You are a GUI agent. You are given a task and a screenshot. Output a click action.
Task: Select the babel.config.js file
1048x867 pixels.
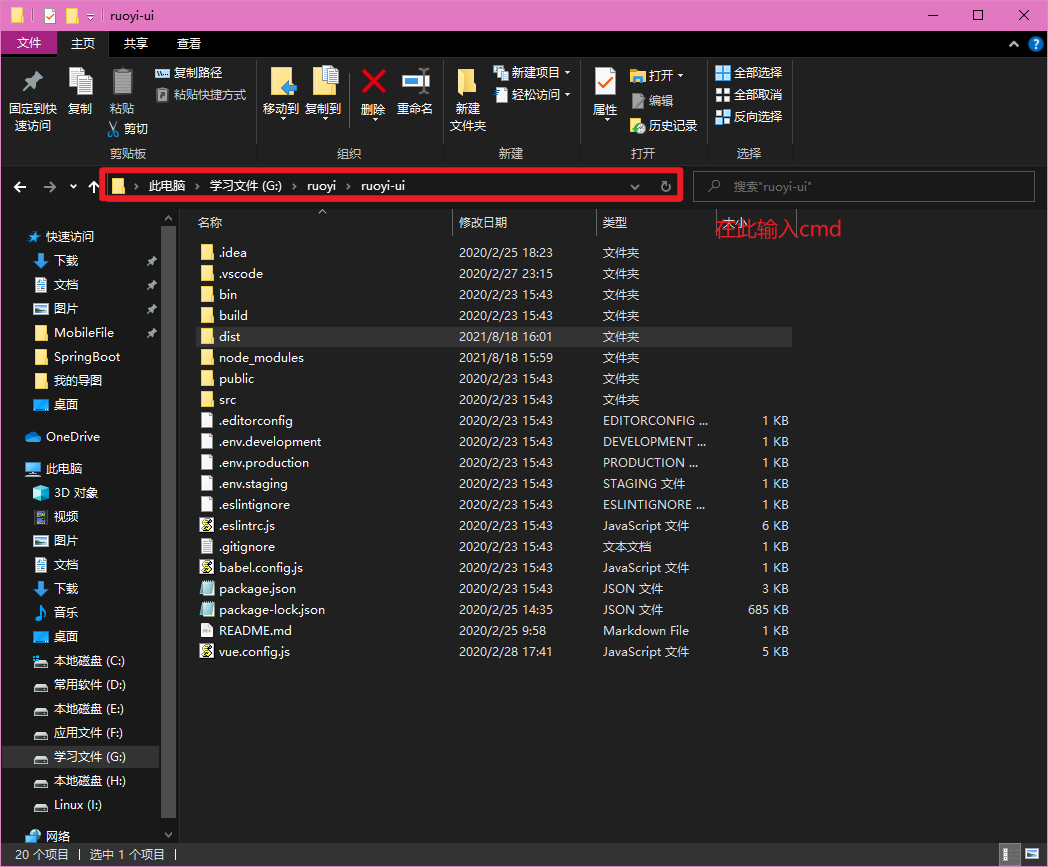click(x=261, y=568)
